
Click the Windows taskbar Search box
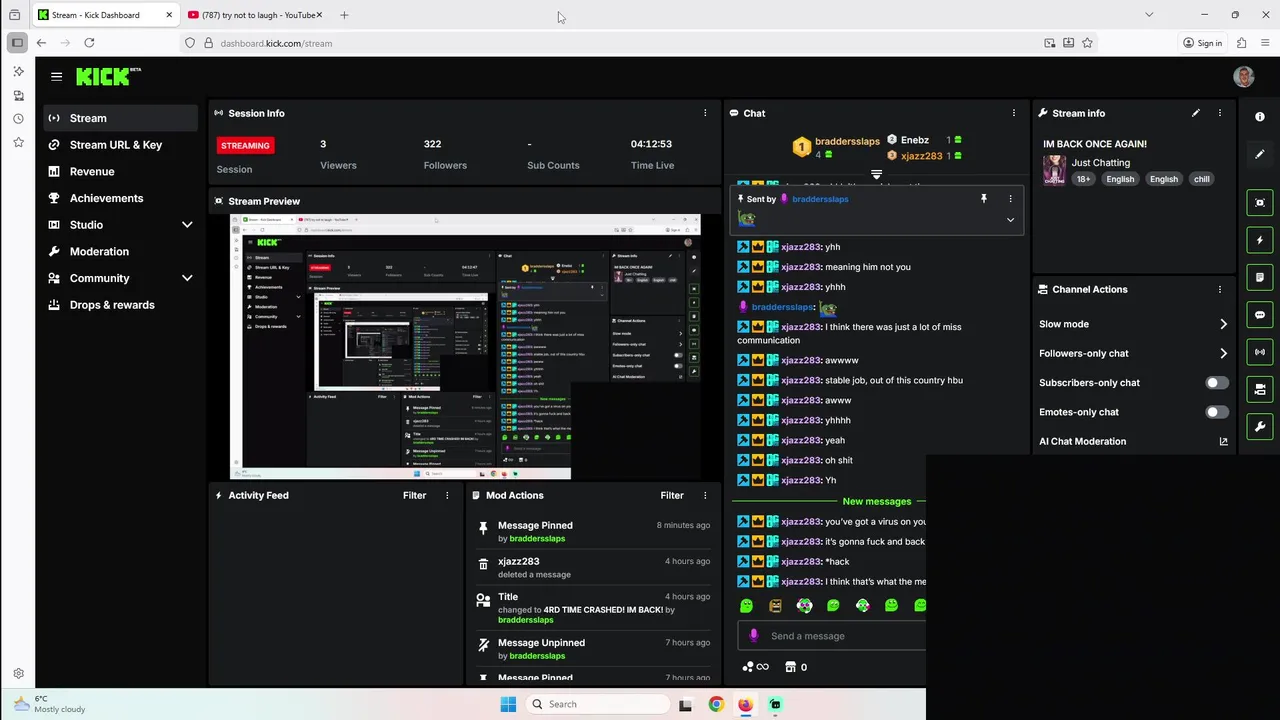[x=596, y=704]
